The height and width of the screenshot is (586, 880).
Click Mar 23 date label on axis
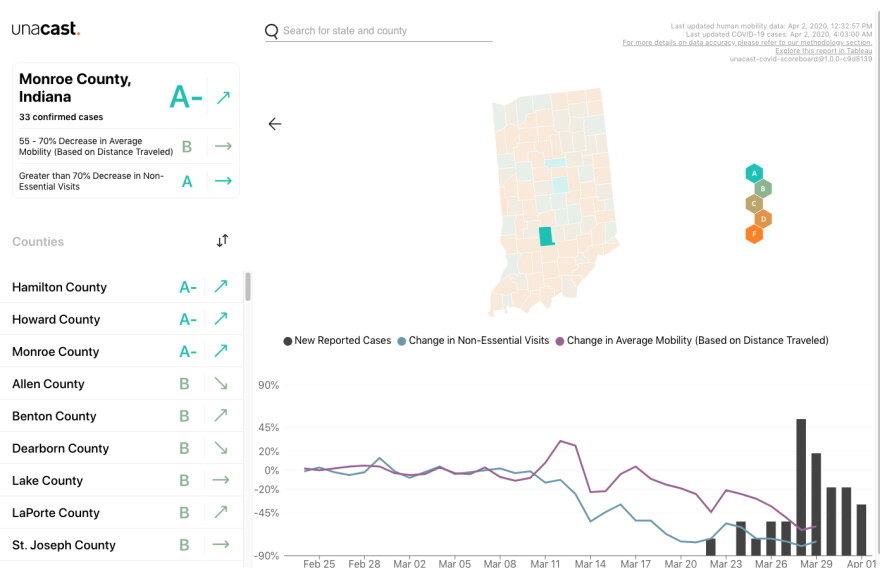[x=726, y=564]
